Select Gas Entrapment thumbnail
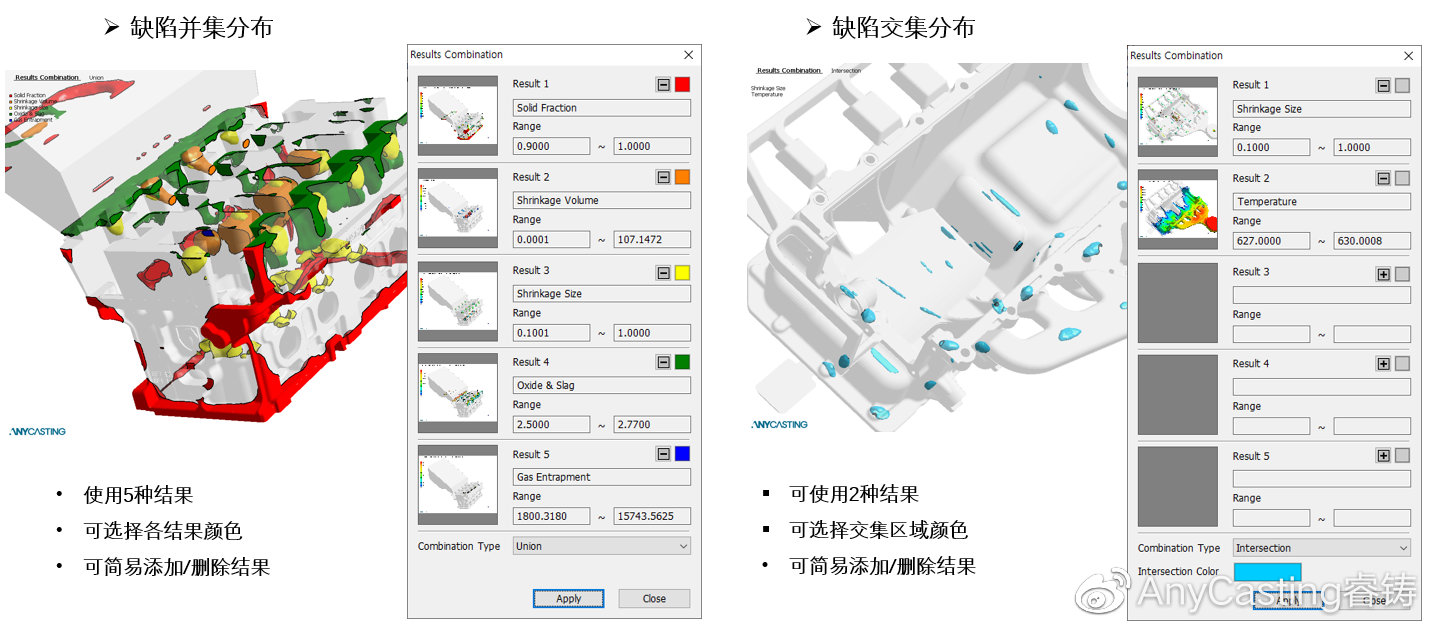Screen dimensions: 1430x630 458,485
